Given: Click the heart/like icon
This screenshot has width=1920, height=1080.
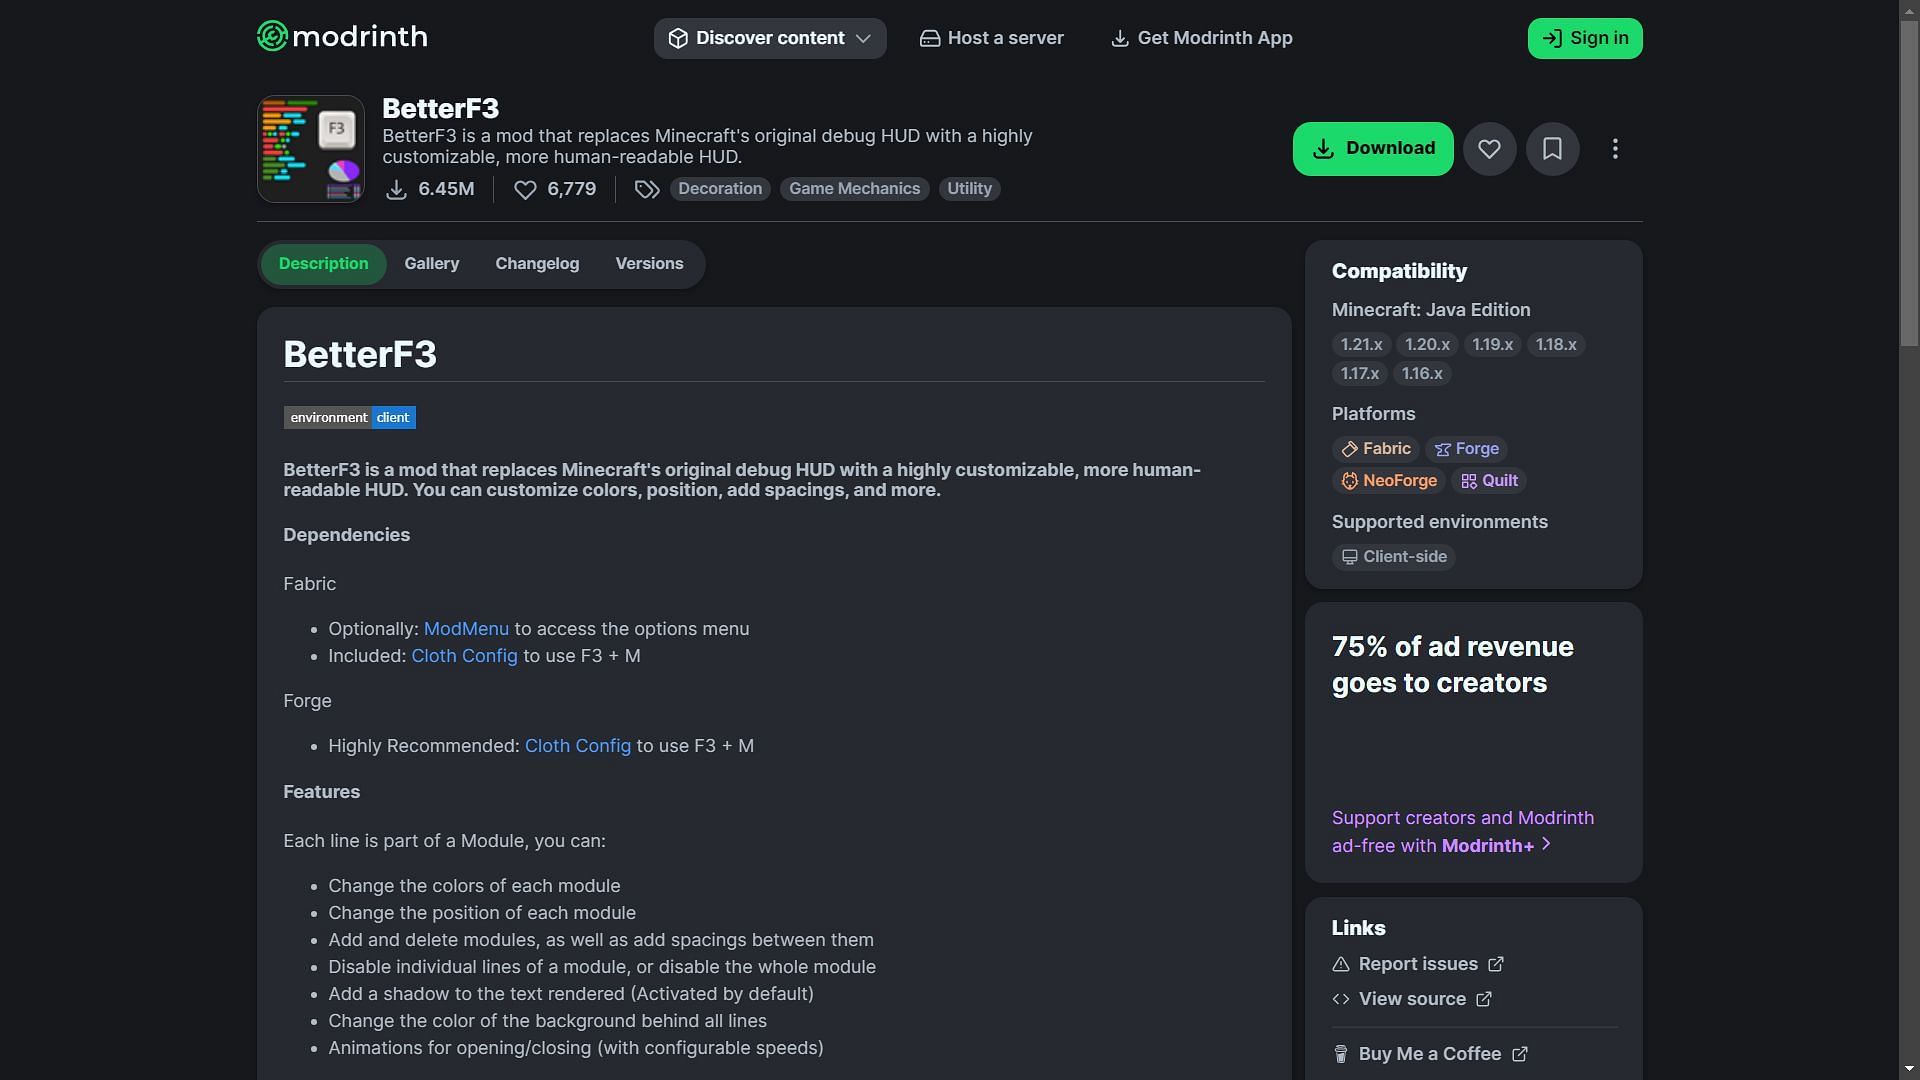Looking at the screenshot, I should [1489, 149].
